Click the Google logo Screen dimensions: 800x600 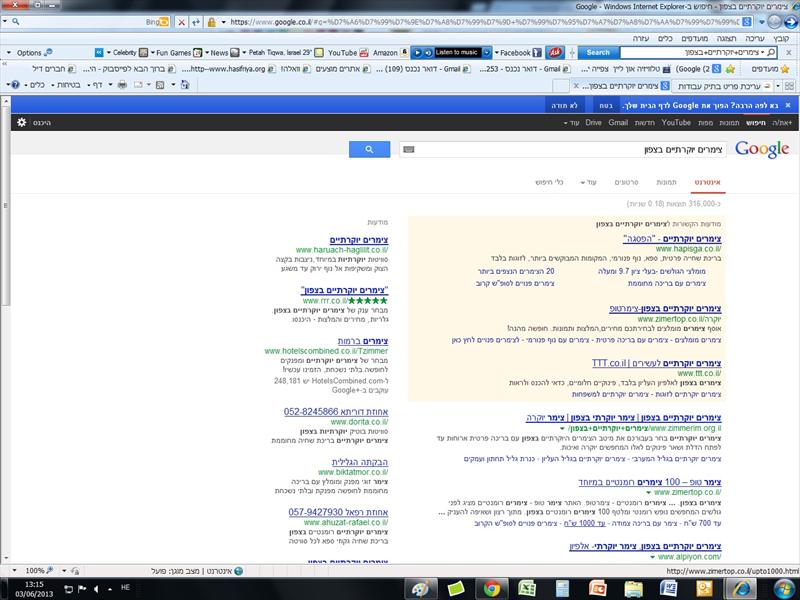click(762, 149)
